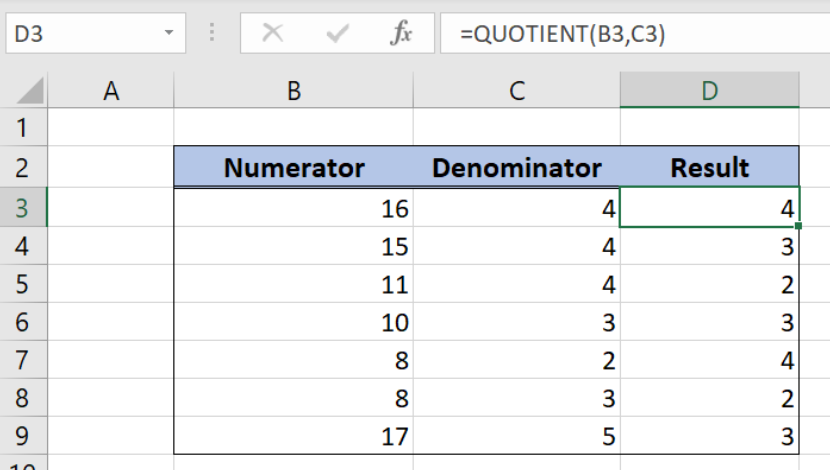Screen dimensions: 830x470
Task: Select row 7 header
Action: (x=23, y=360)
